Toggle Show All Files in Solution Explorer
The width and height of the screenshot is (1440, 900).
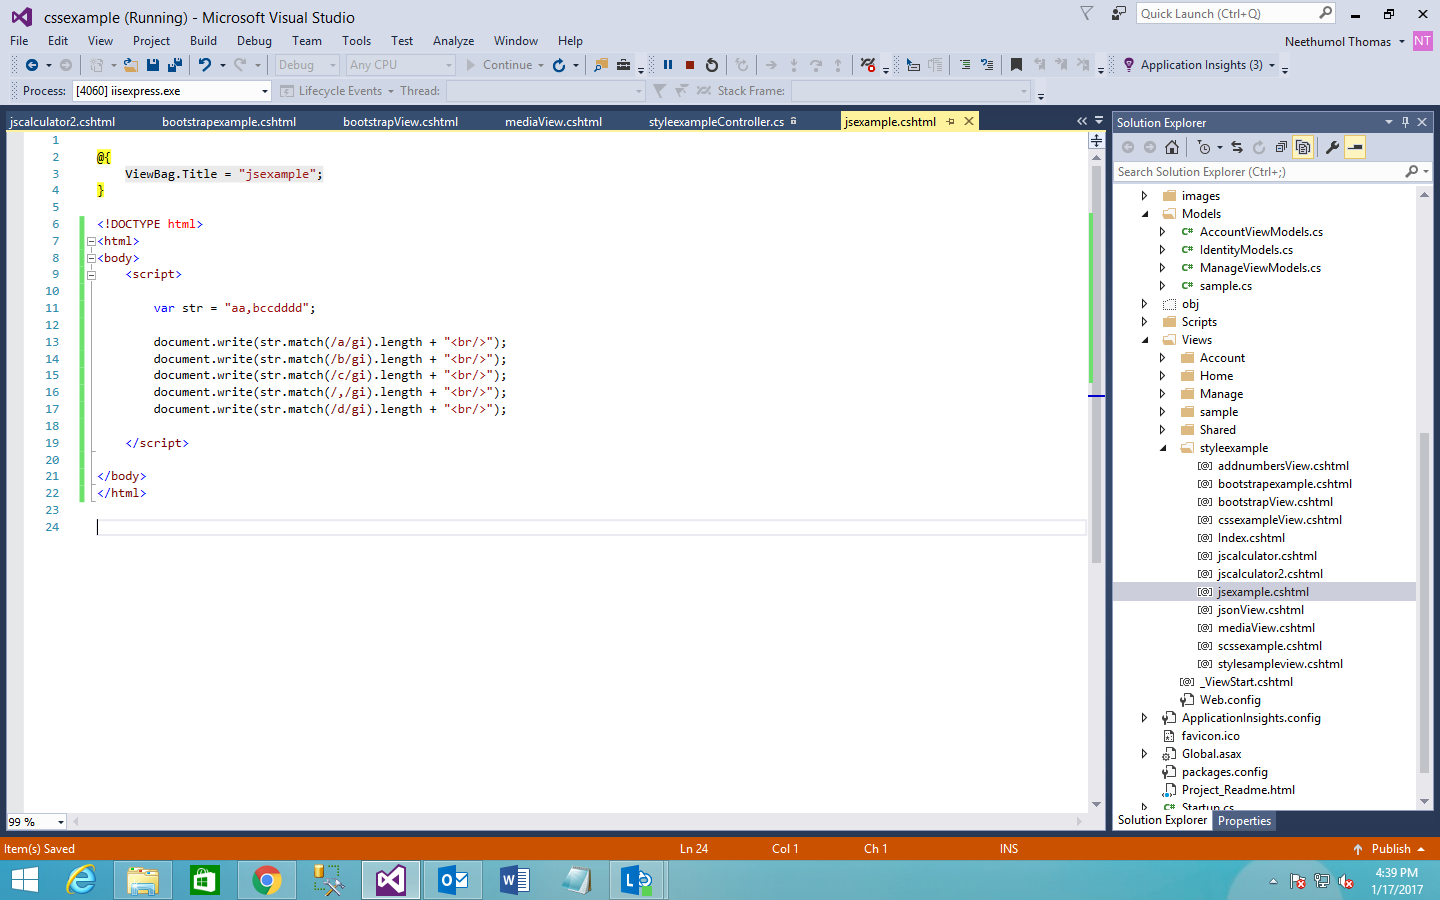pos(1303,147)
